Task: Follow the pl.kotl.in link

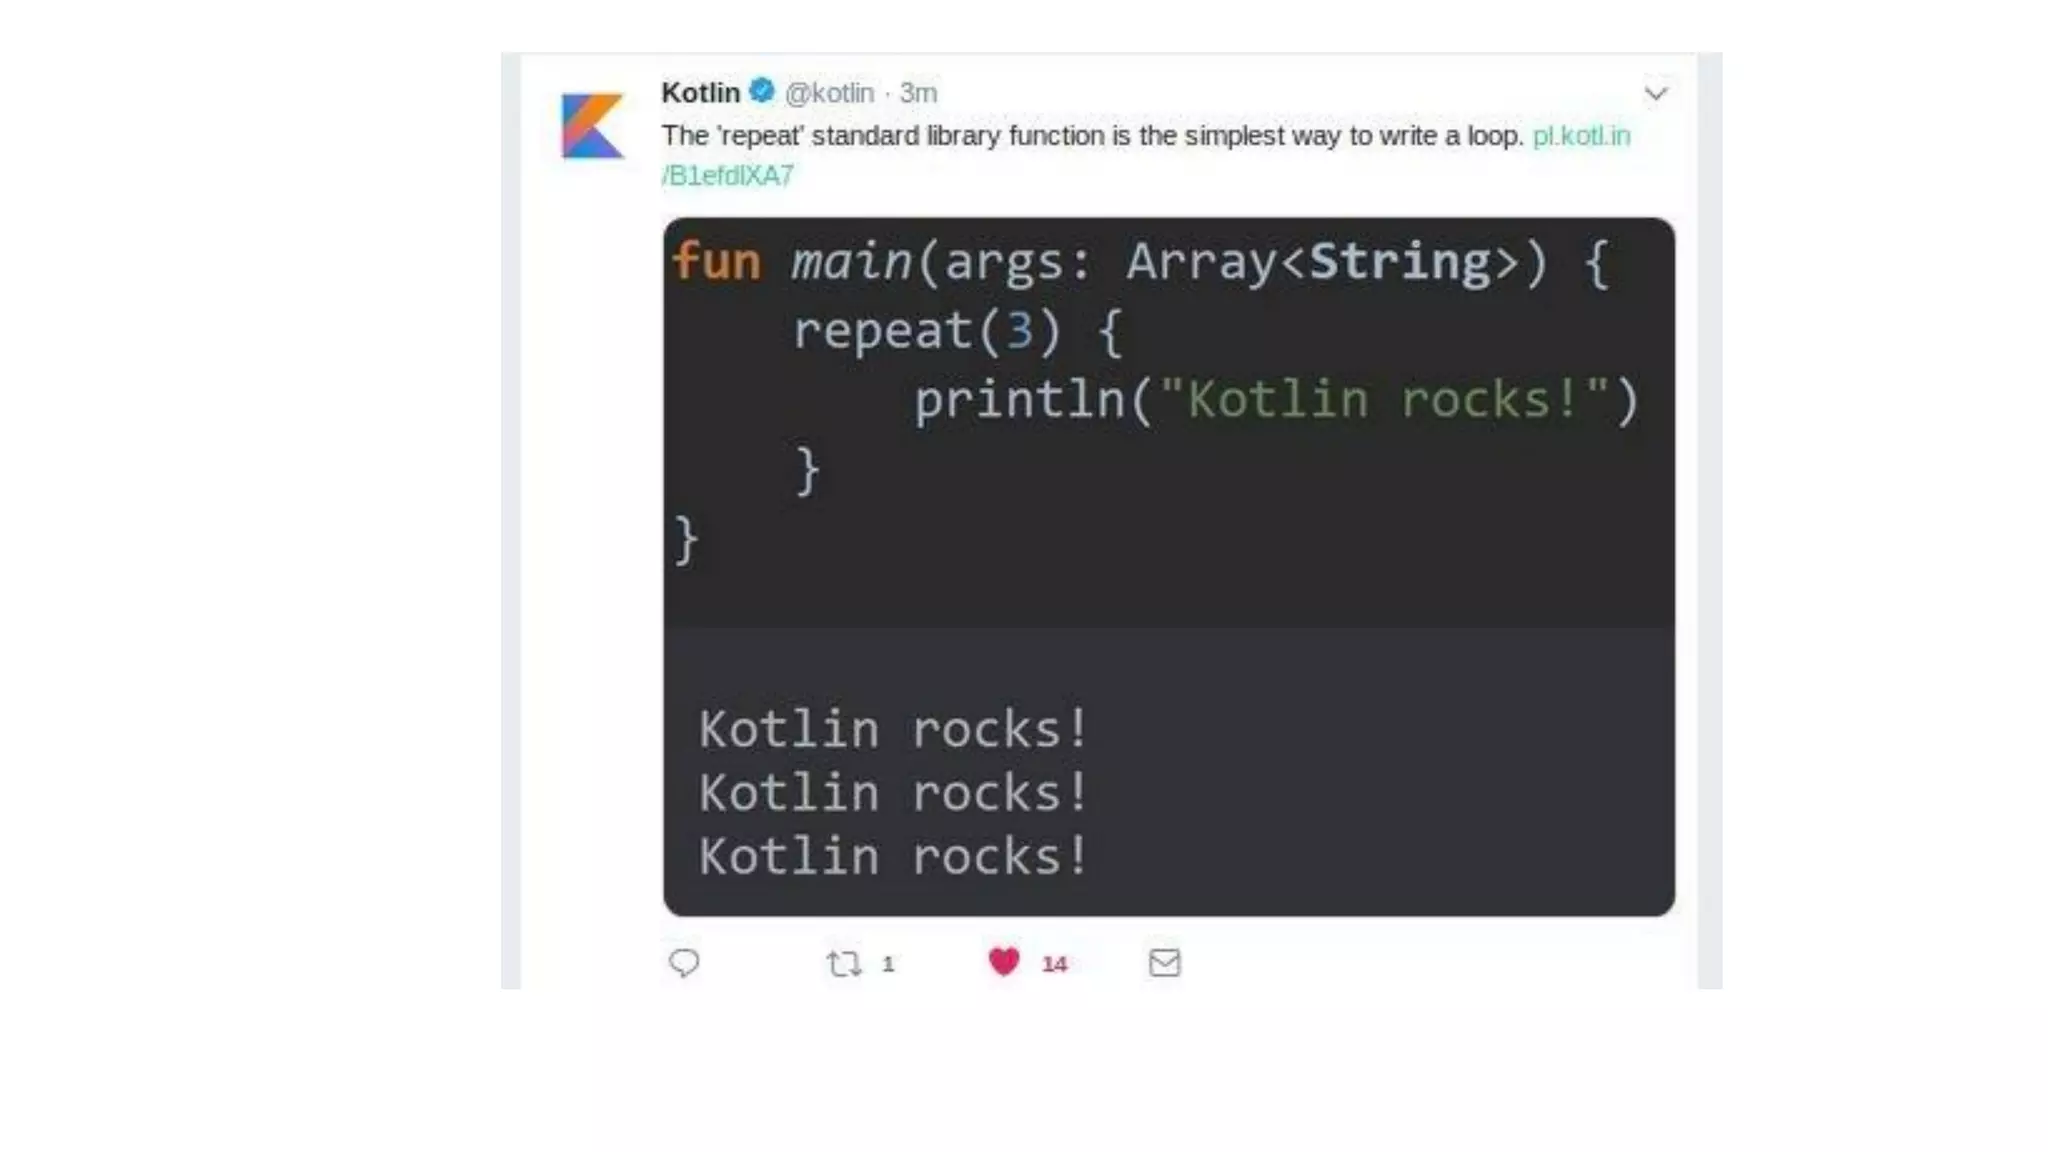Action: 1580,136
